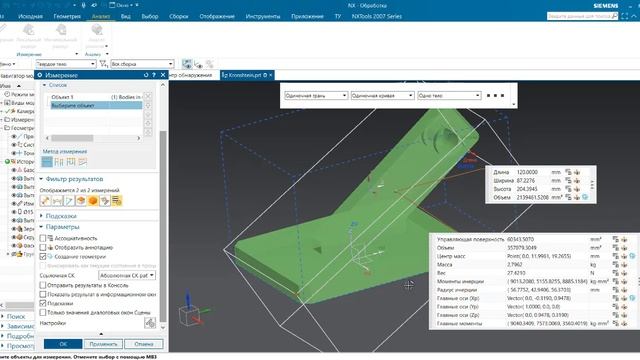Screen dimensions: 640x360
Task: Select Объект 1 row in the list
Action: point(96,97)
